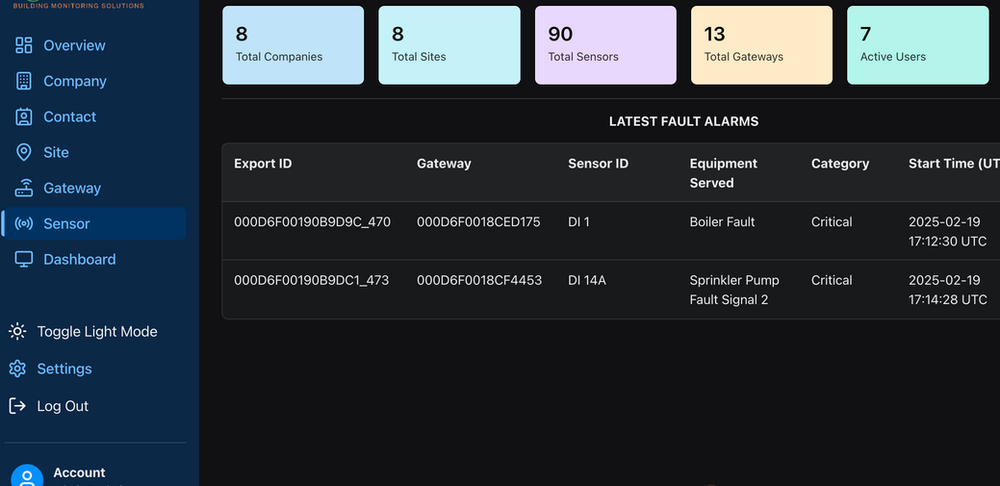Screen dimensions: 1000x486
Task: Click Critical in the Sprinkler Pump row
Action: pos(832,280)
